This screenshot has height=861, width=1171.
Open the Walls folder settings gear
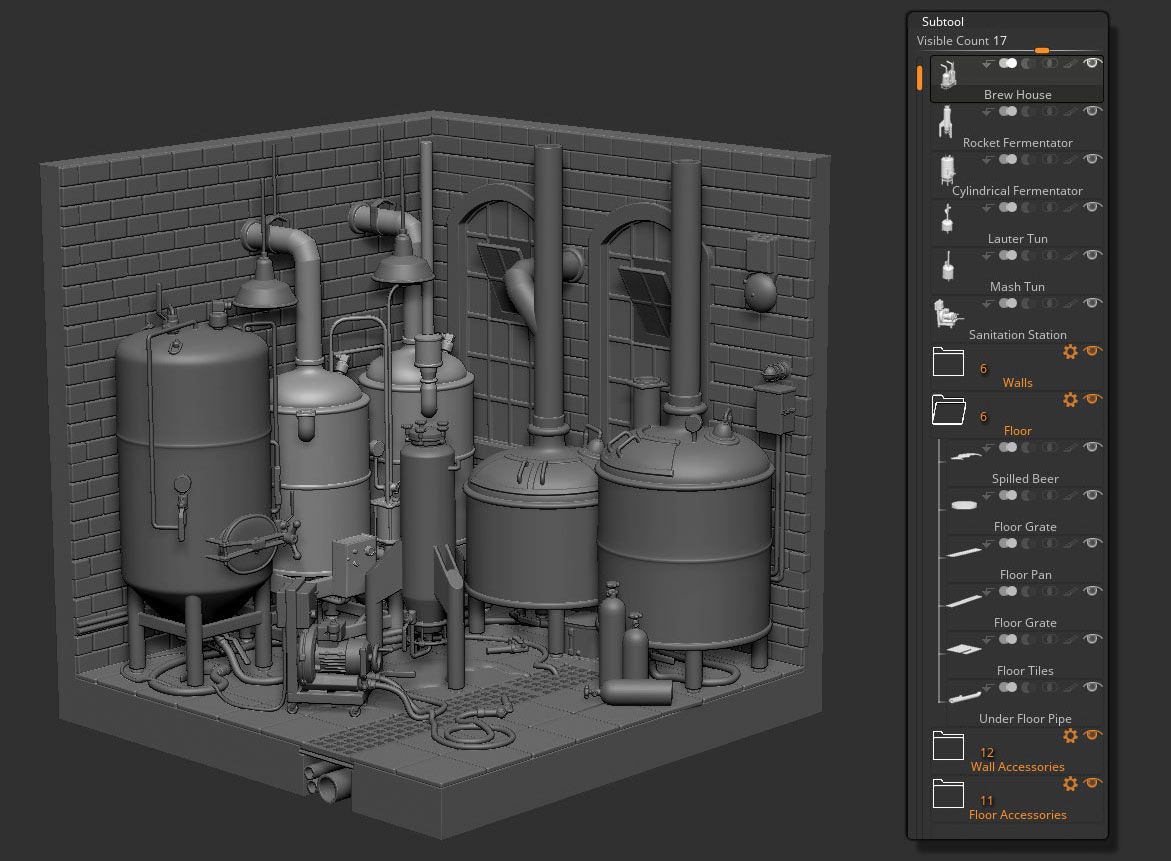point(1070,351)
